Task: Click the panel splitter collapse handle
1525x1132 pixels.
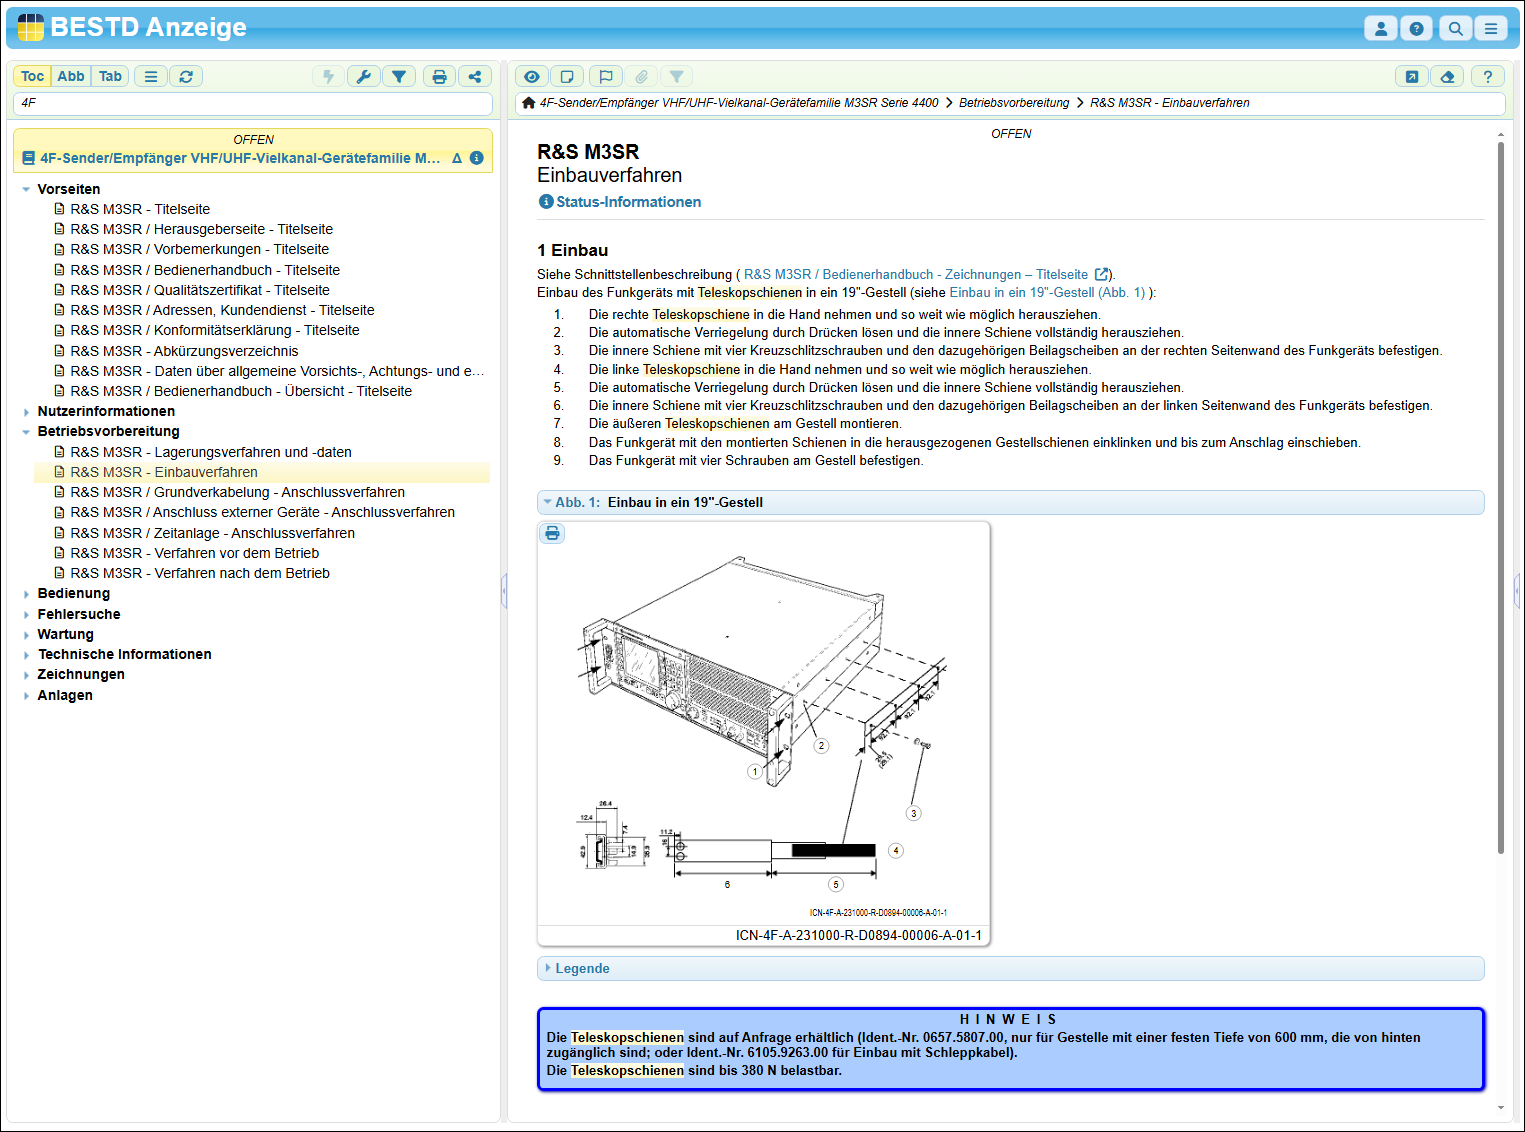Action: pos(504,591)
